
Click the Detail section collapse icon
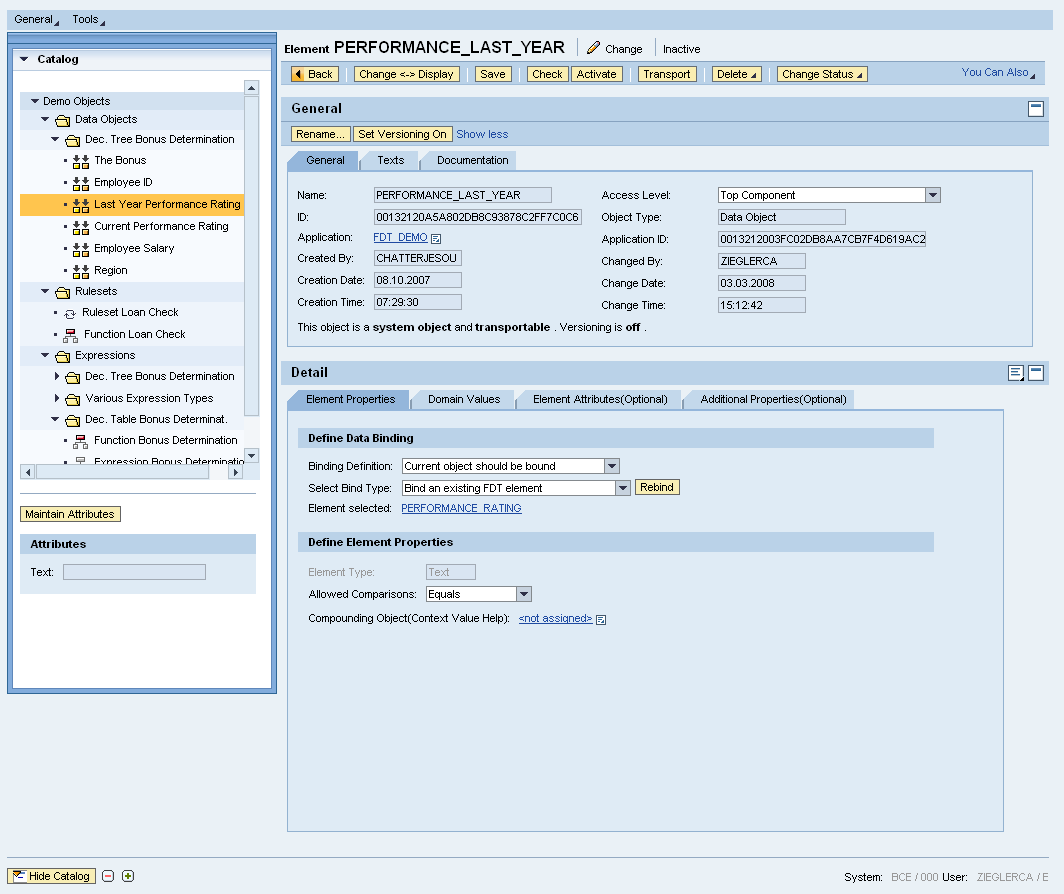point(1036,373)
